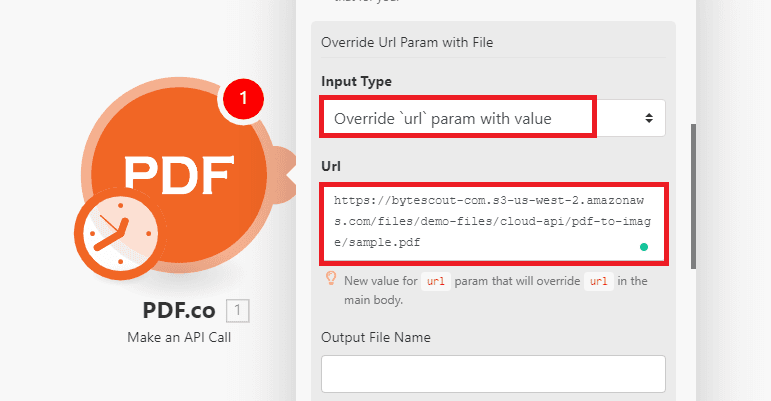Screen dimensions: 771x401
Task: Focus the Output File Name input box
Action: [x=493, y=373]
